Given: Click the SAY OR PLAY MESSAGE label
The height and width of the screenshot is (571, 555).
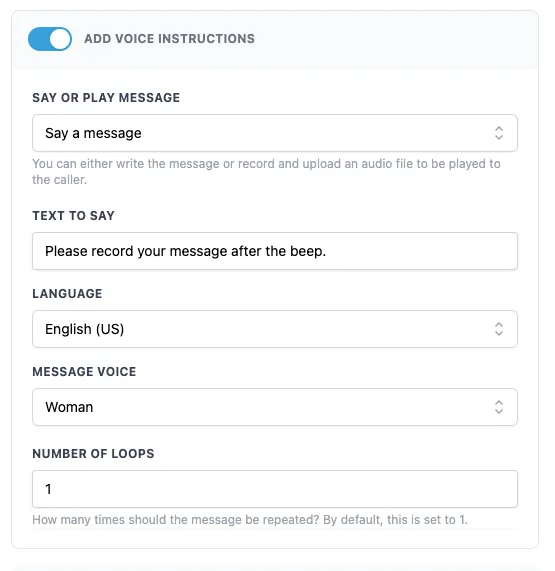Looking at the screenshot, I should 106,98.
